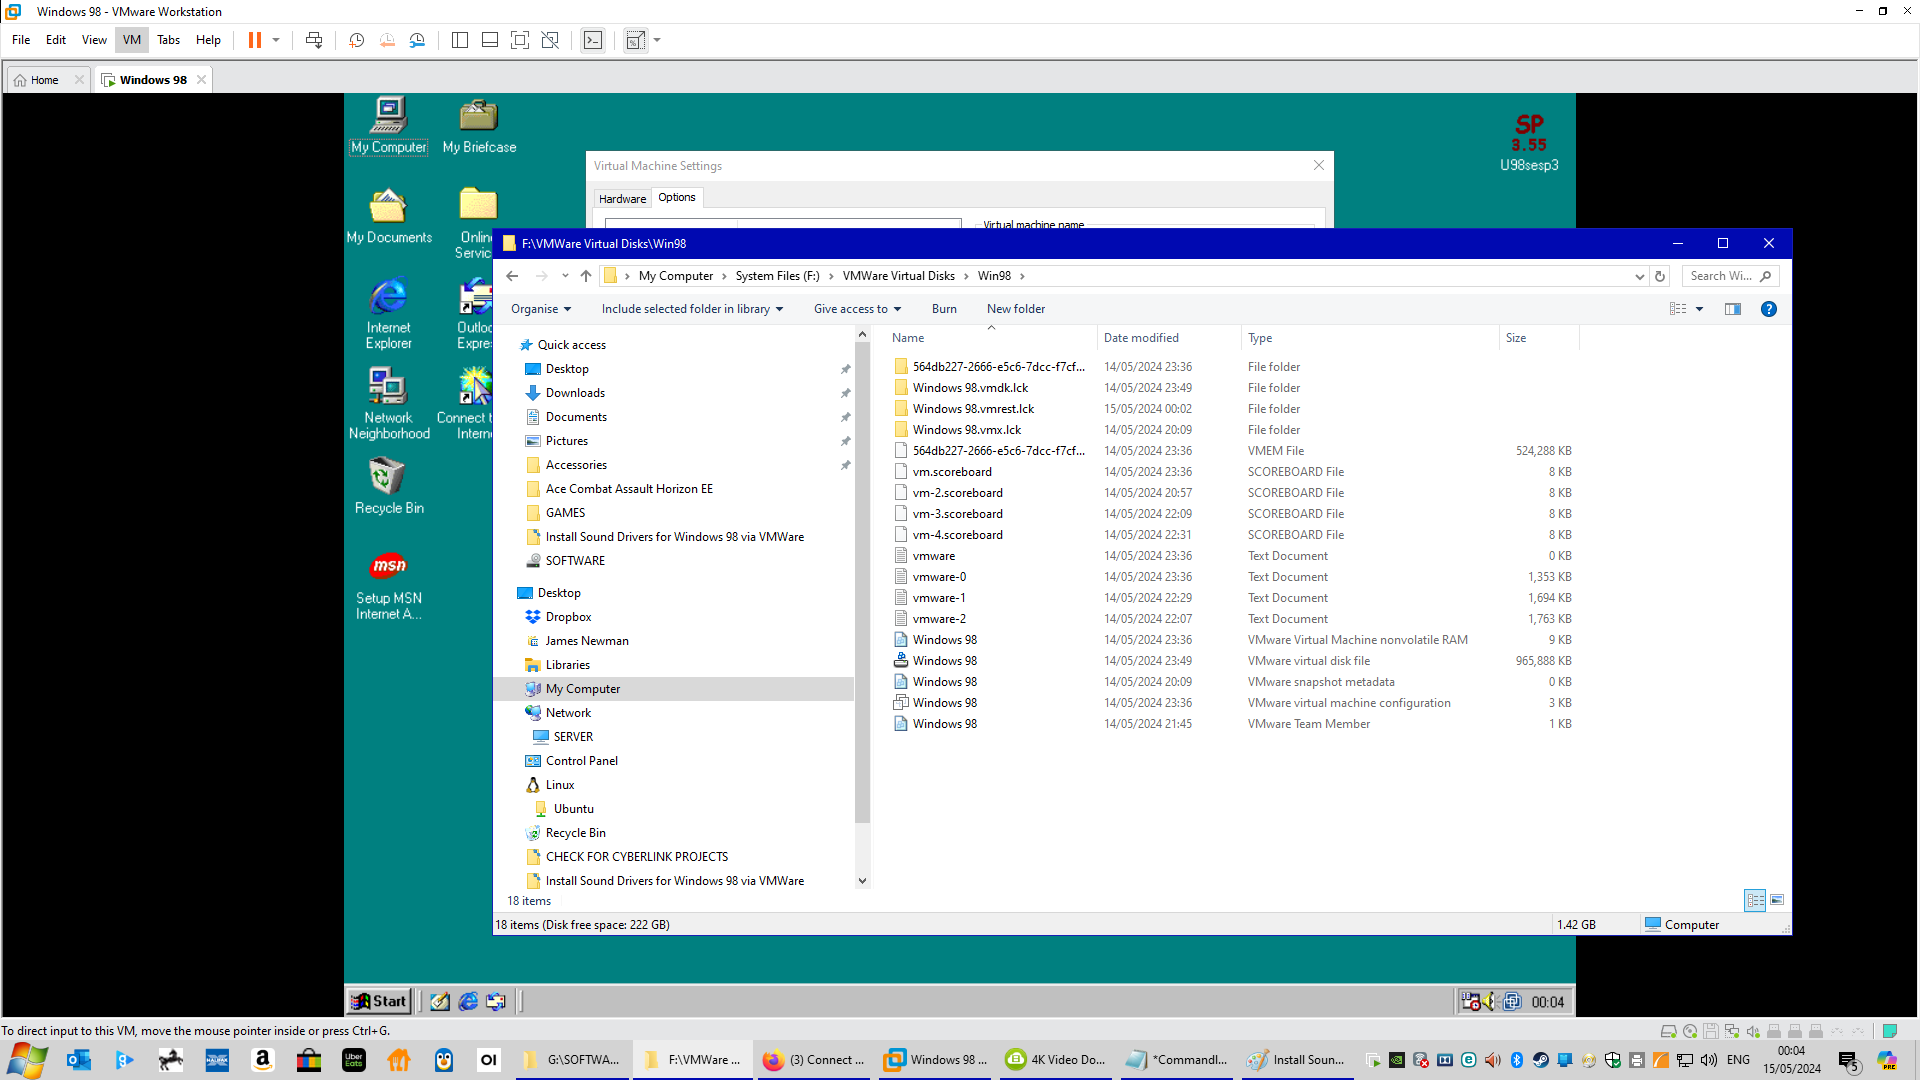Viewport: 1920px width, 1080px height.
Task: Toggle the preview pane in Explorer
Action: point(1733,309)
